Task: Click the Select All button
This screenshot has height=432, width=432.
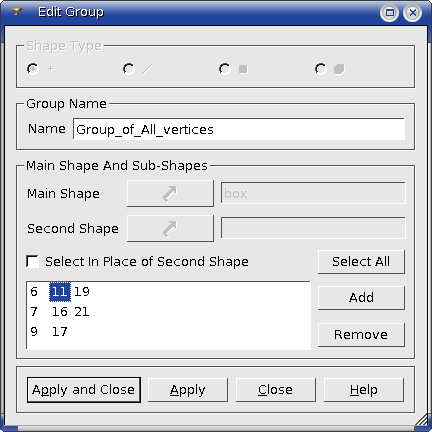Action: tap(361, 262)
